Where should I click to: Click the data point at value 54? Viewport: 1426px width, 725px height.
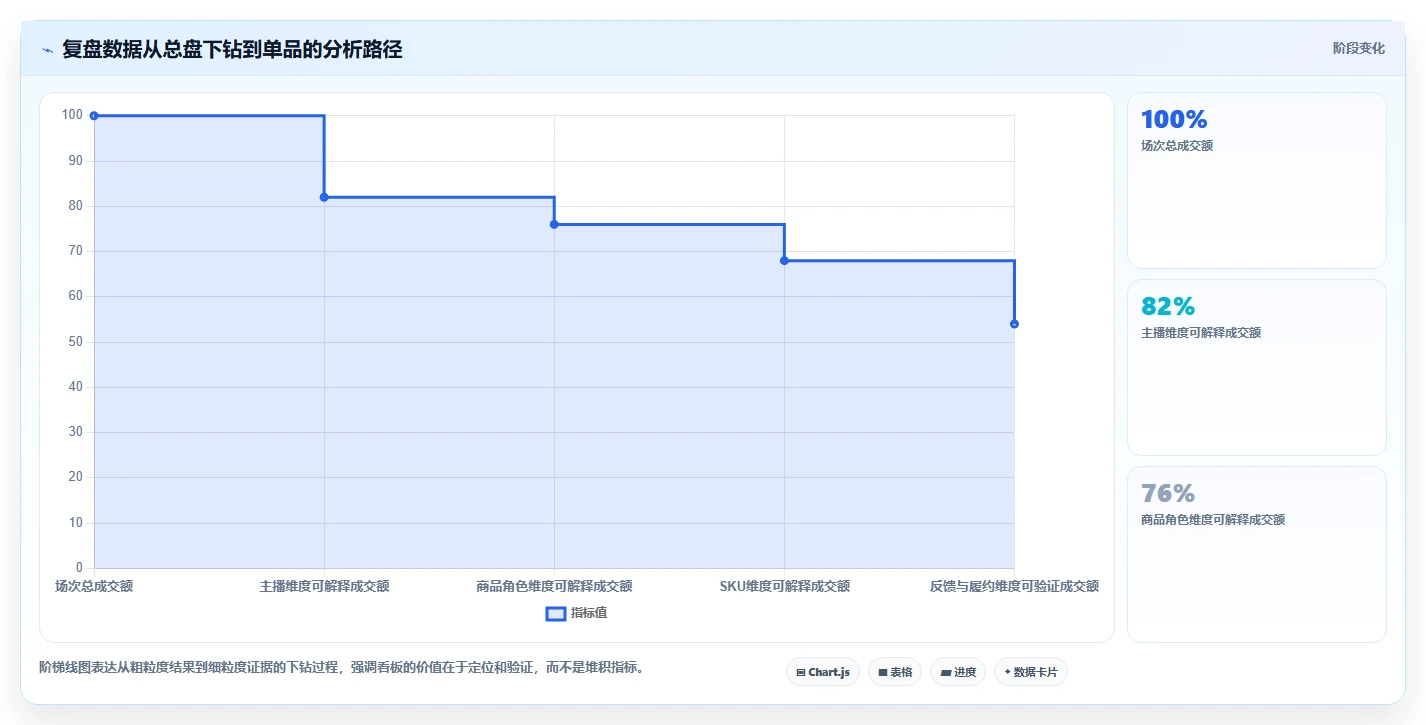click(x=1014, y=324)
